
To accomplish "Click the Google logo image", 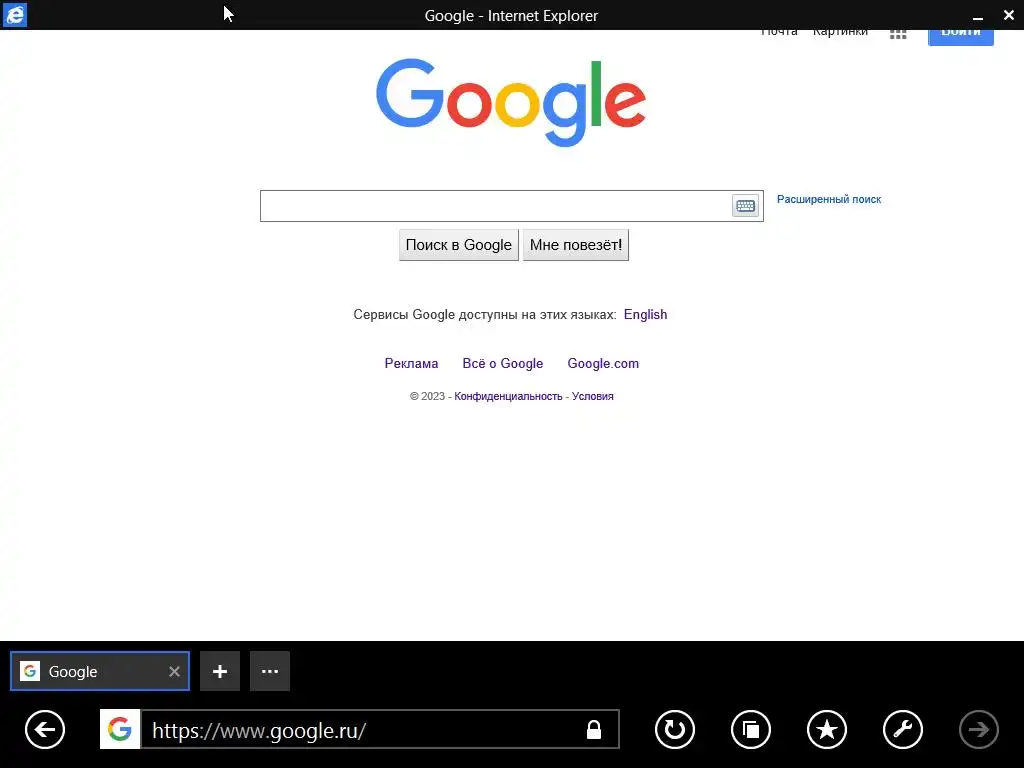I will point(511,103).
